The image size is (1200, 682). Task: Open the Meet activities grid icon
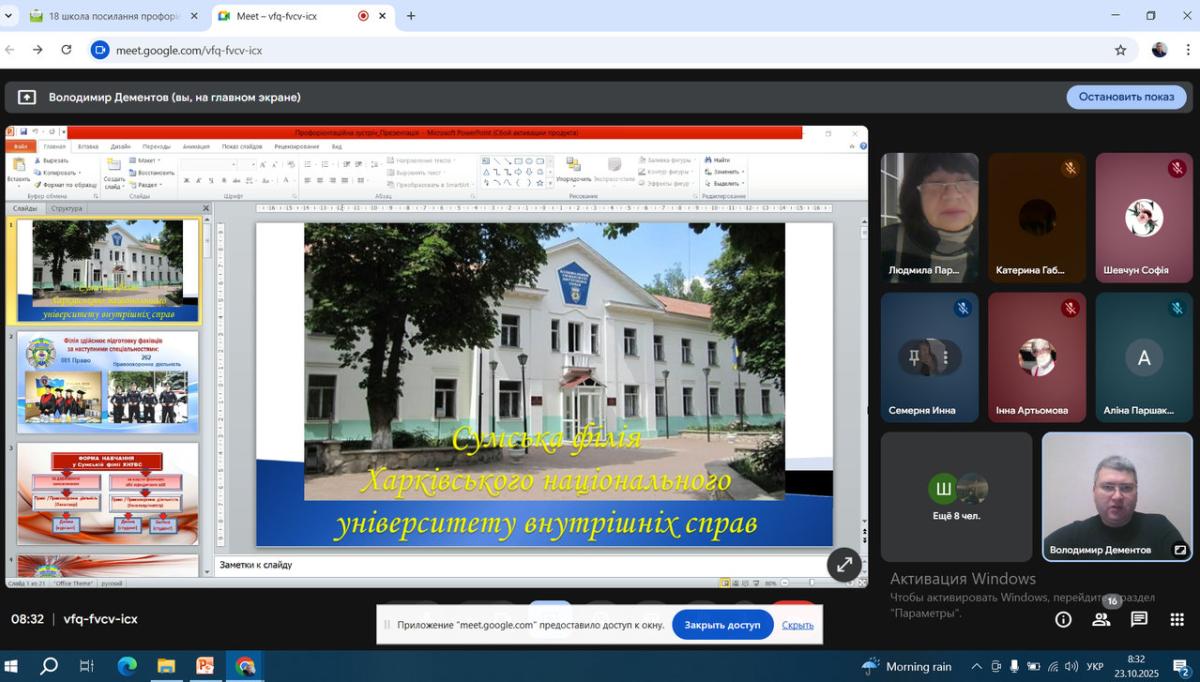[1177, 620]
